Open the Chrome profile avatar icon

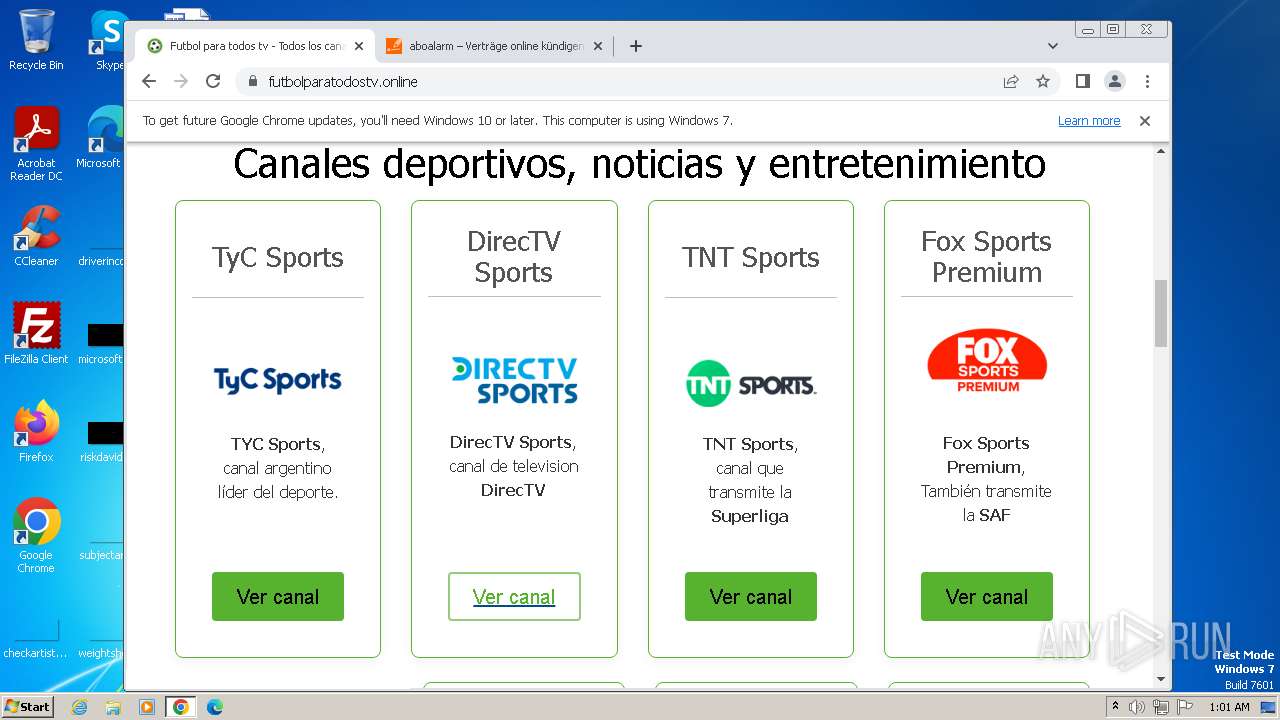[1115, 81]
